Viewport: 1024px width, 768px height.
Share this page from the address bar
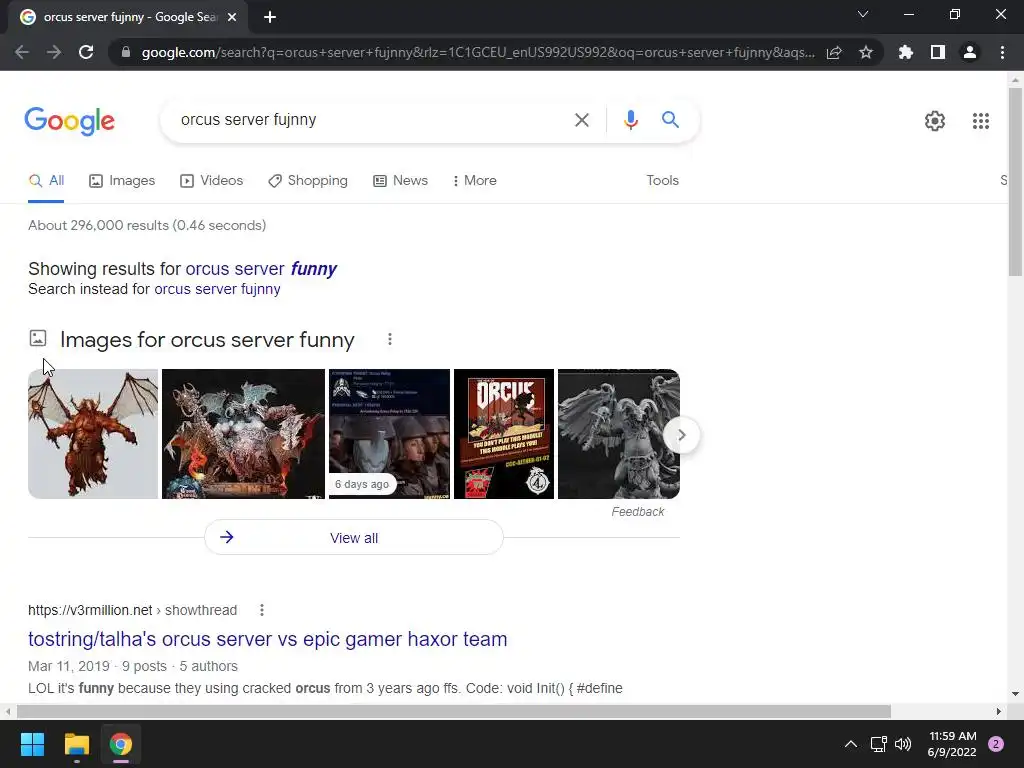834,52
